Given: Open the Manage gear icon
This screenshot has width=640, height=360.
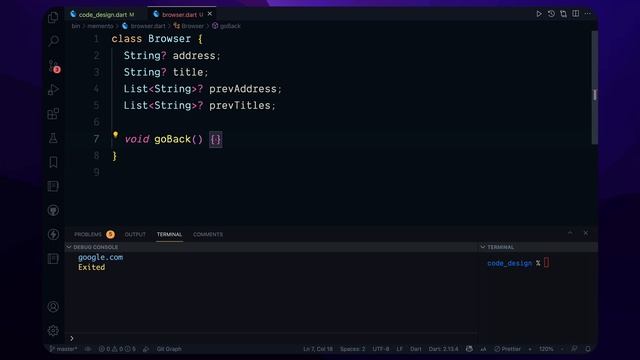Looking at the screenshot, I should click(x=53, y=331).
